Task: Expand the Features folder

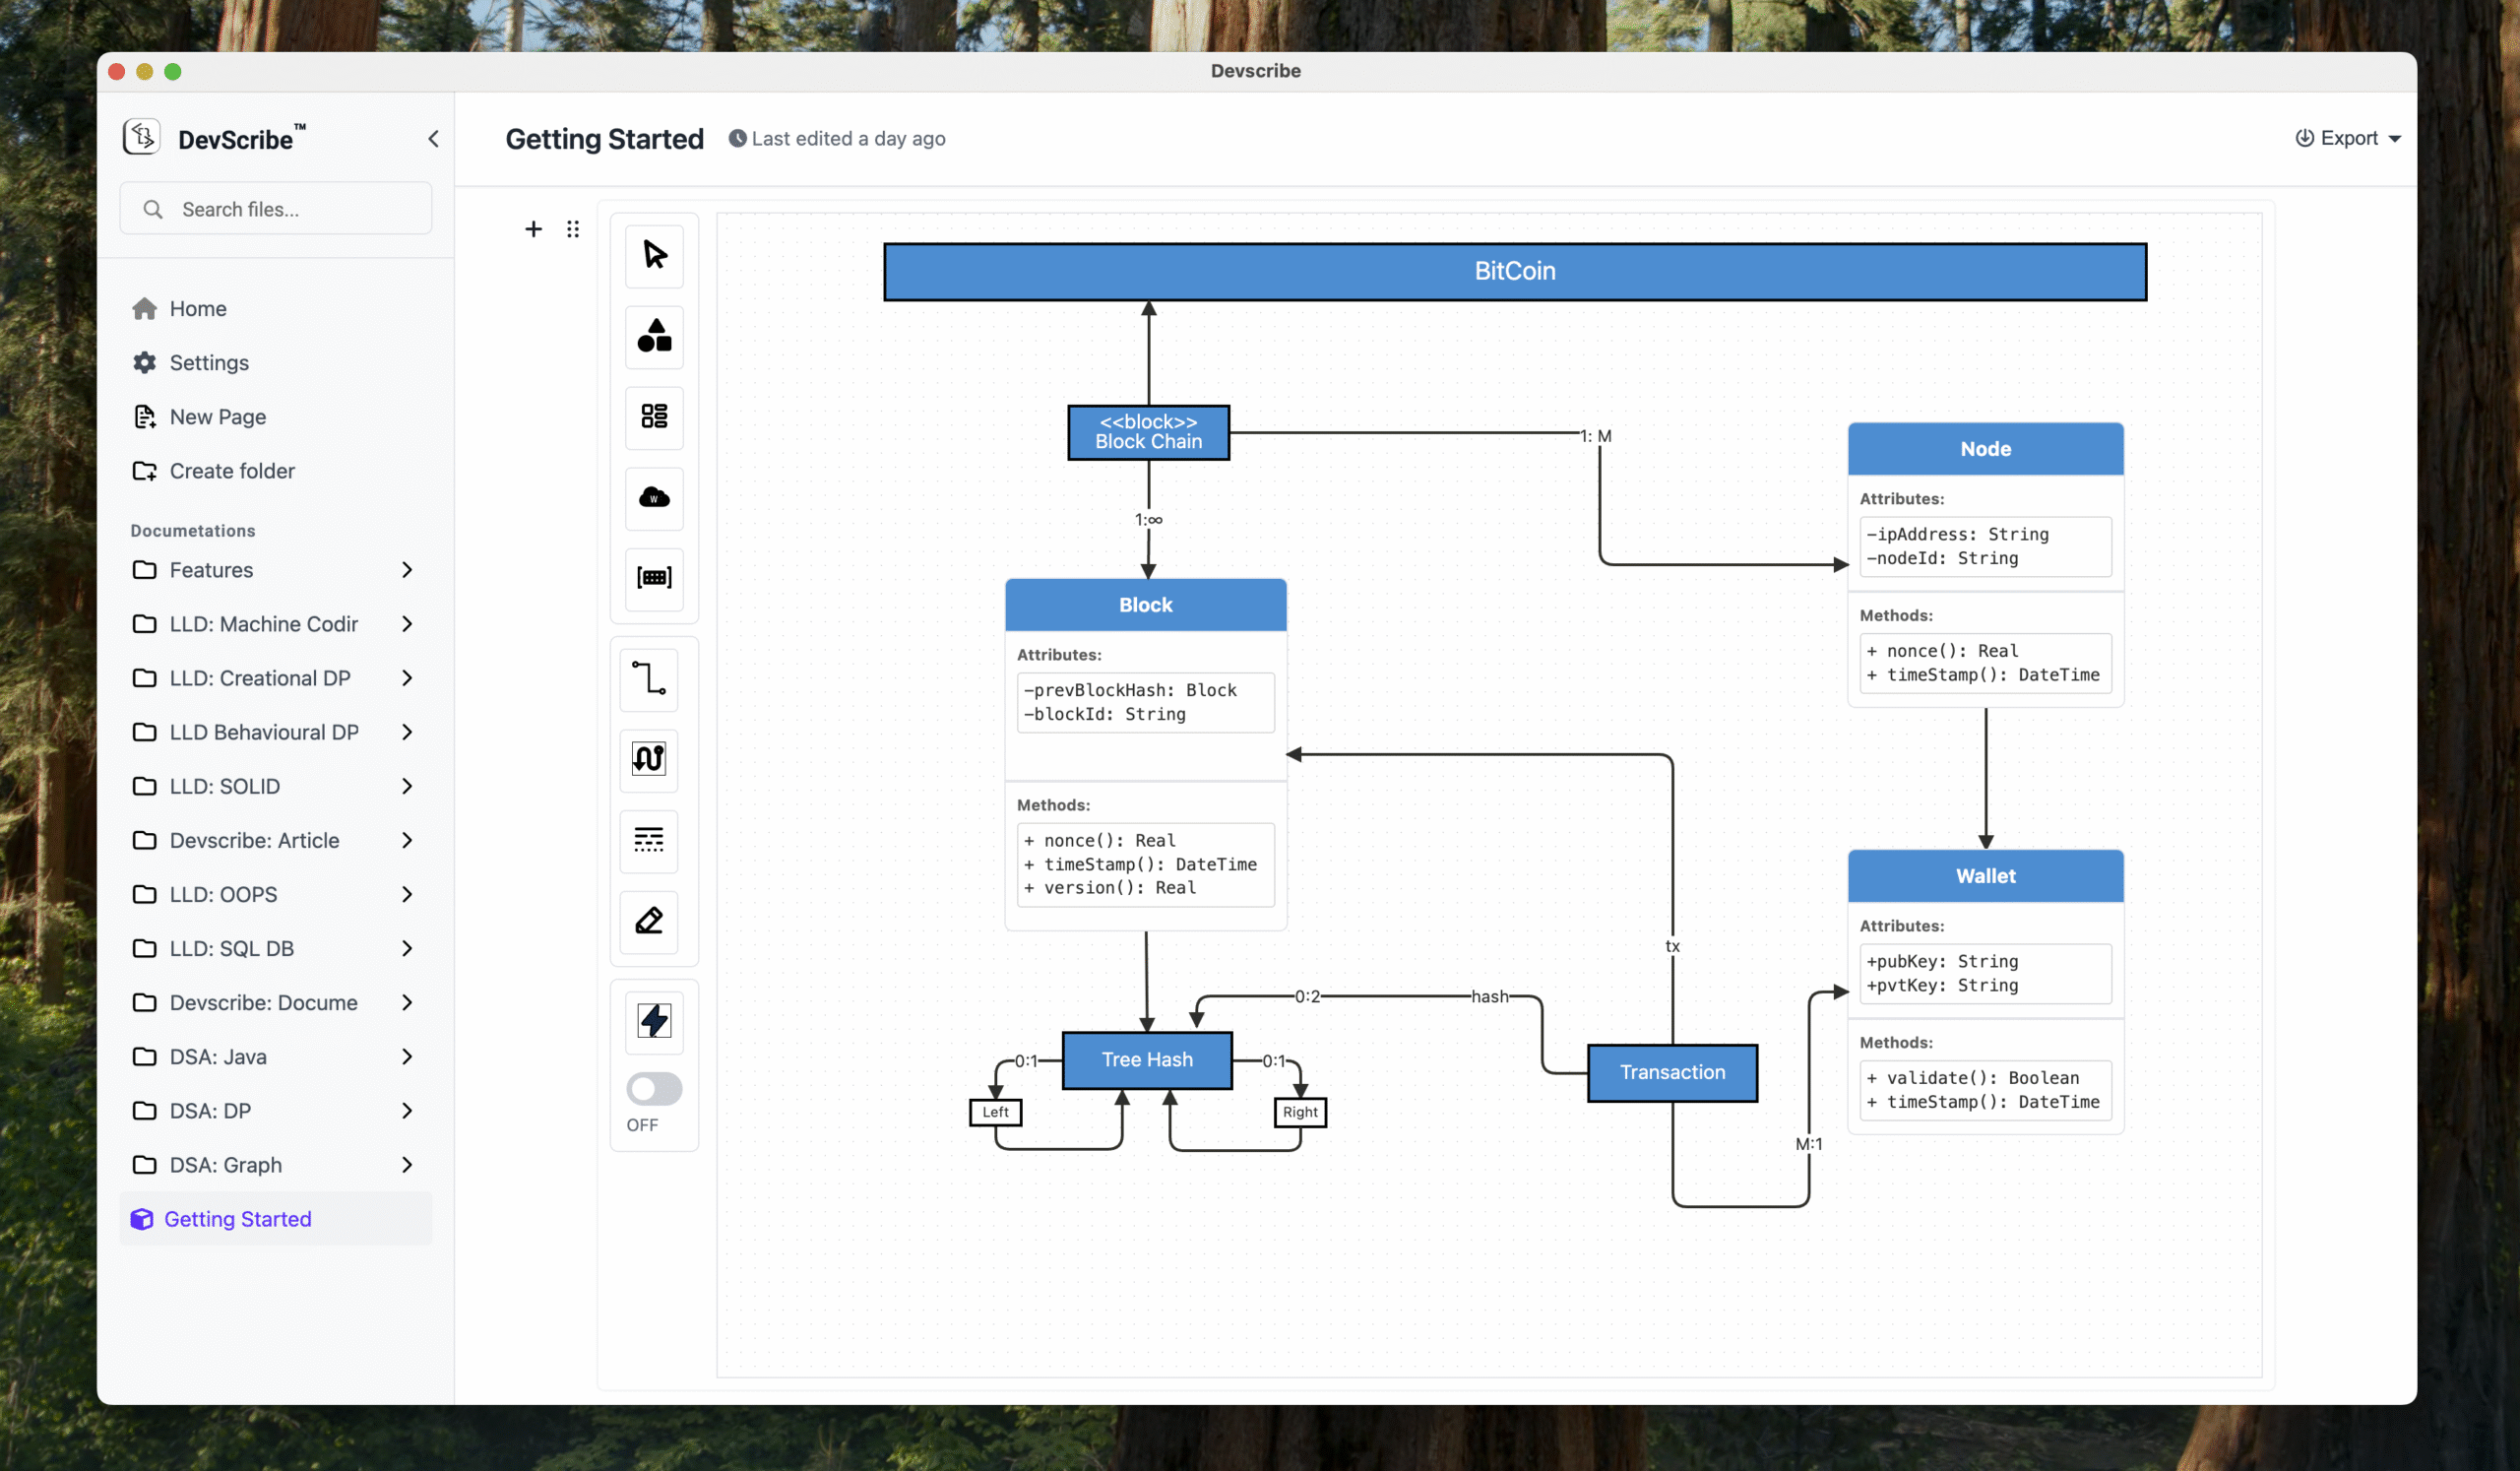Action: point(406,570)
